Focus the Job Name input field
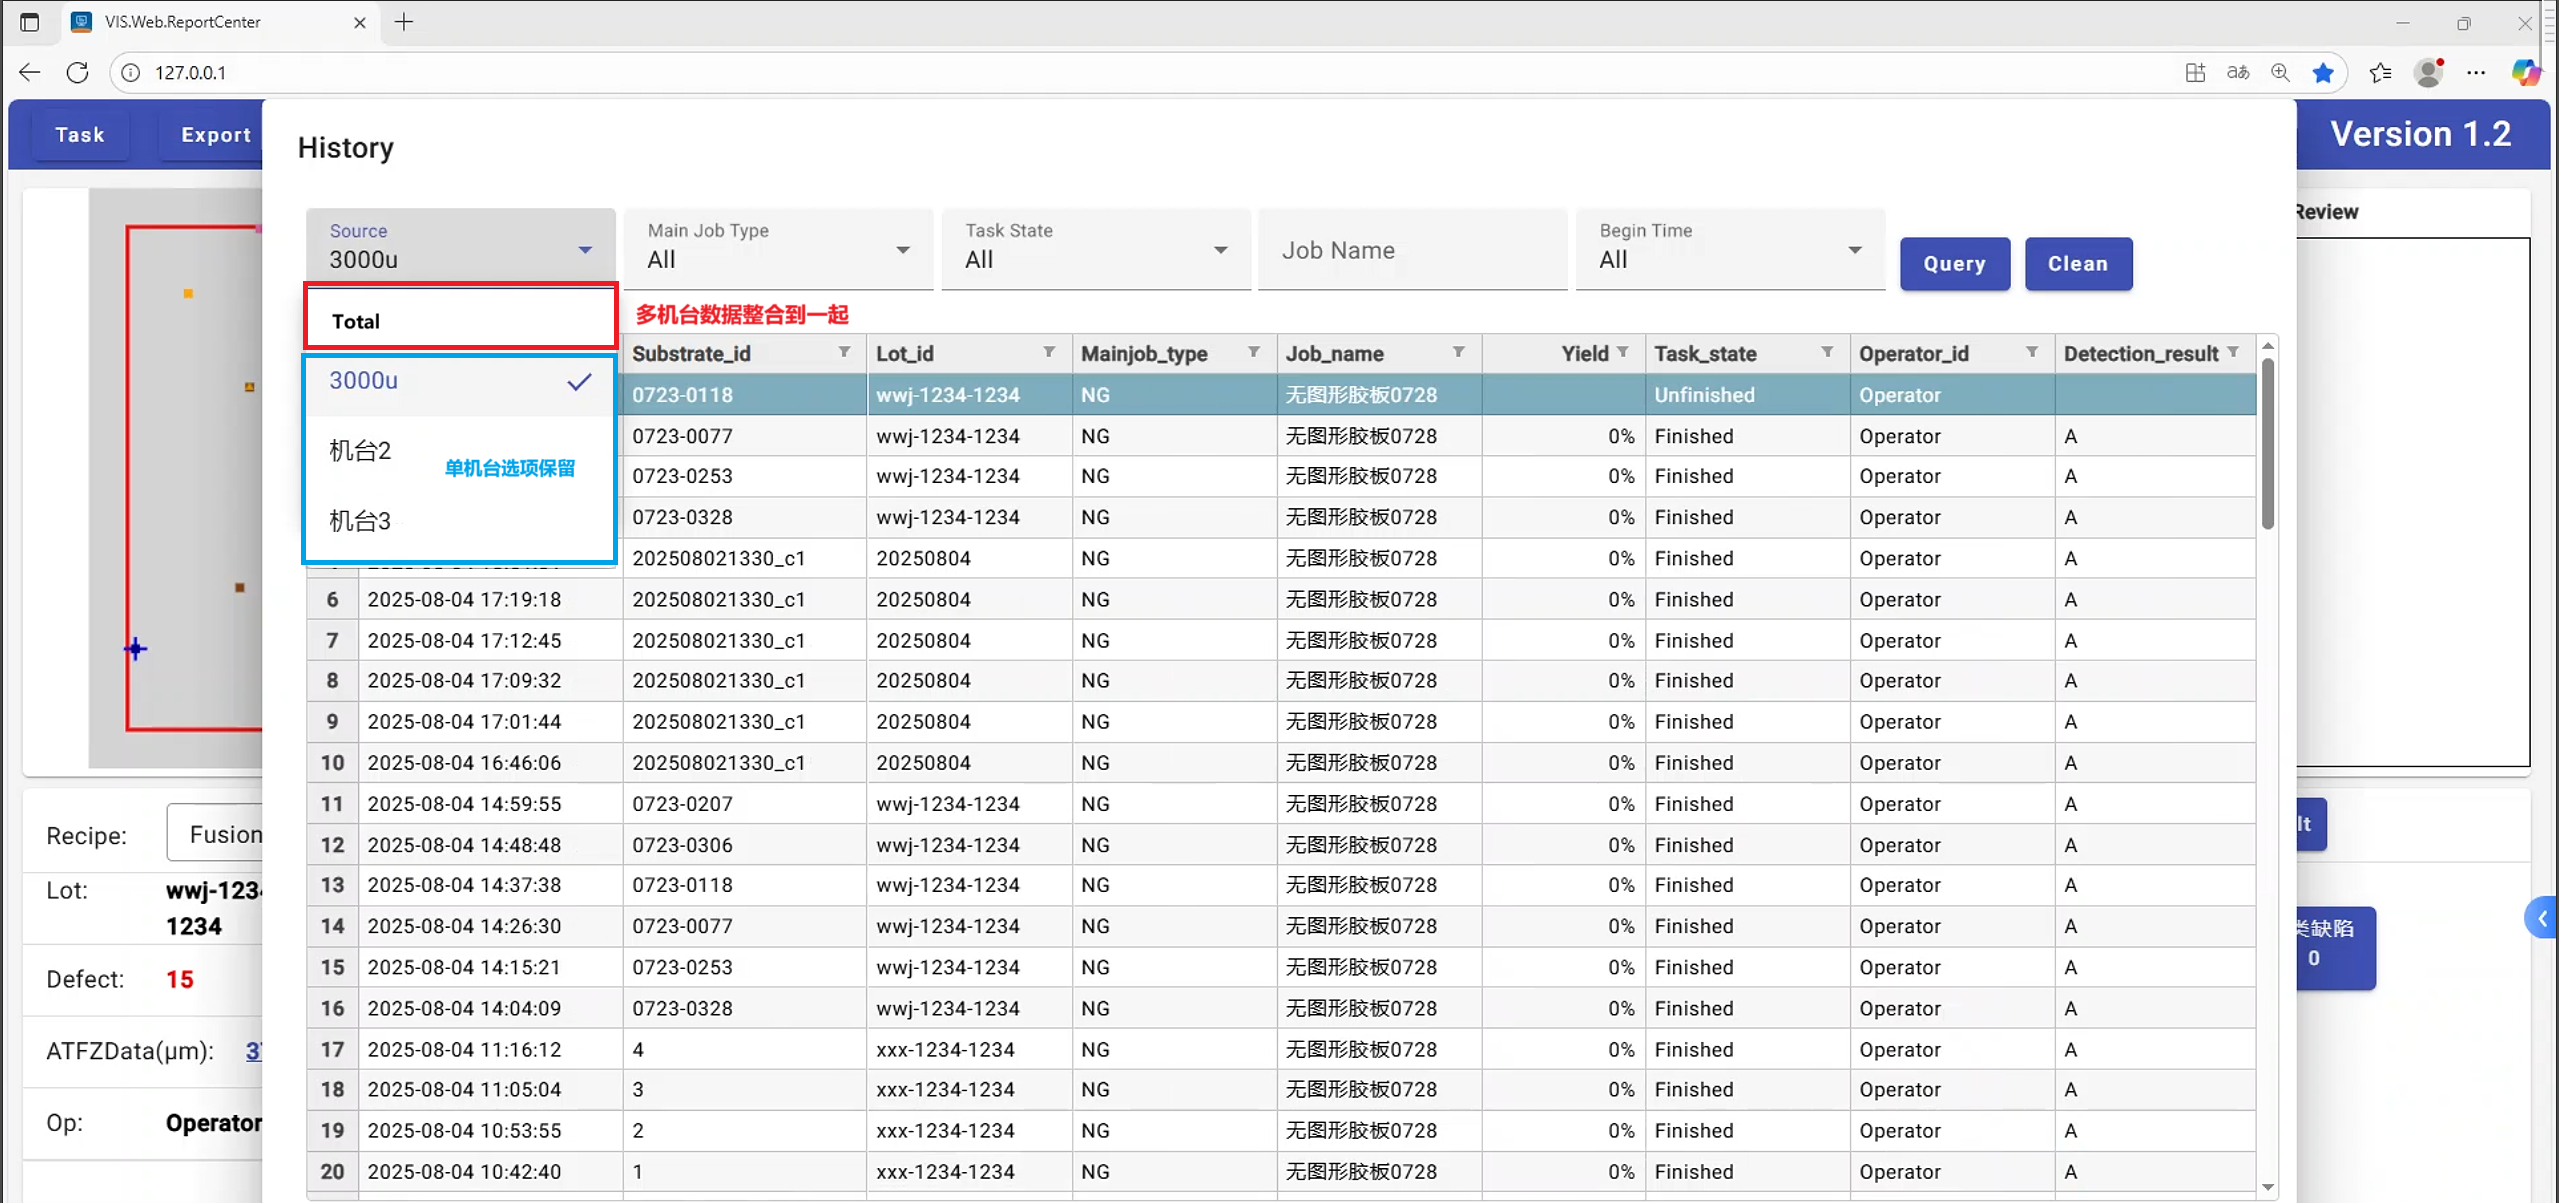Image resolution: width=2559 pixels, height=1203 pixels. pyautogui.click(x=1411, y=250)
